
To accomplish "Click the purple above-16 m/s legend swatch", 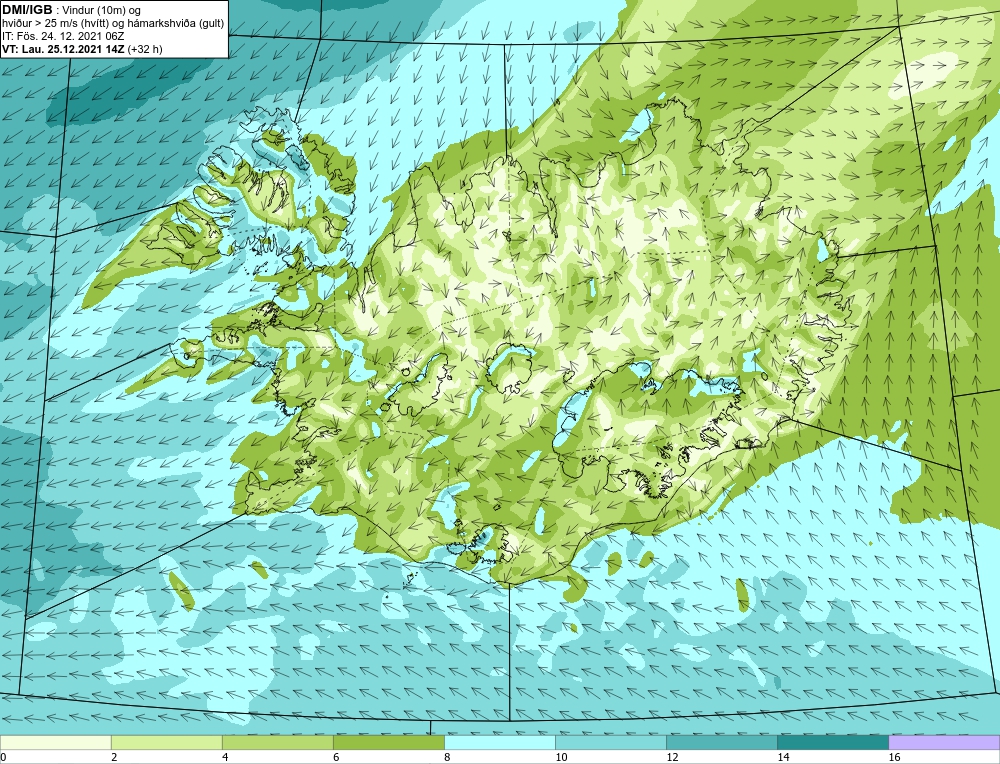I will [x=944, y=742].
